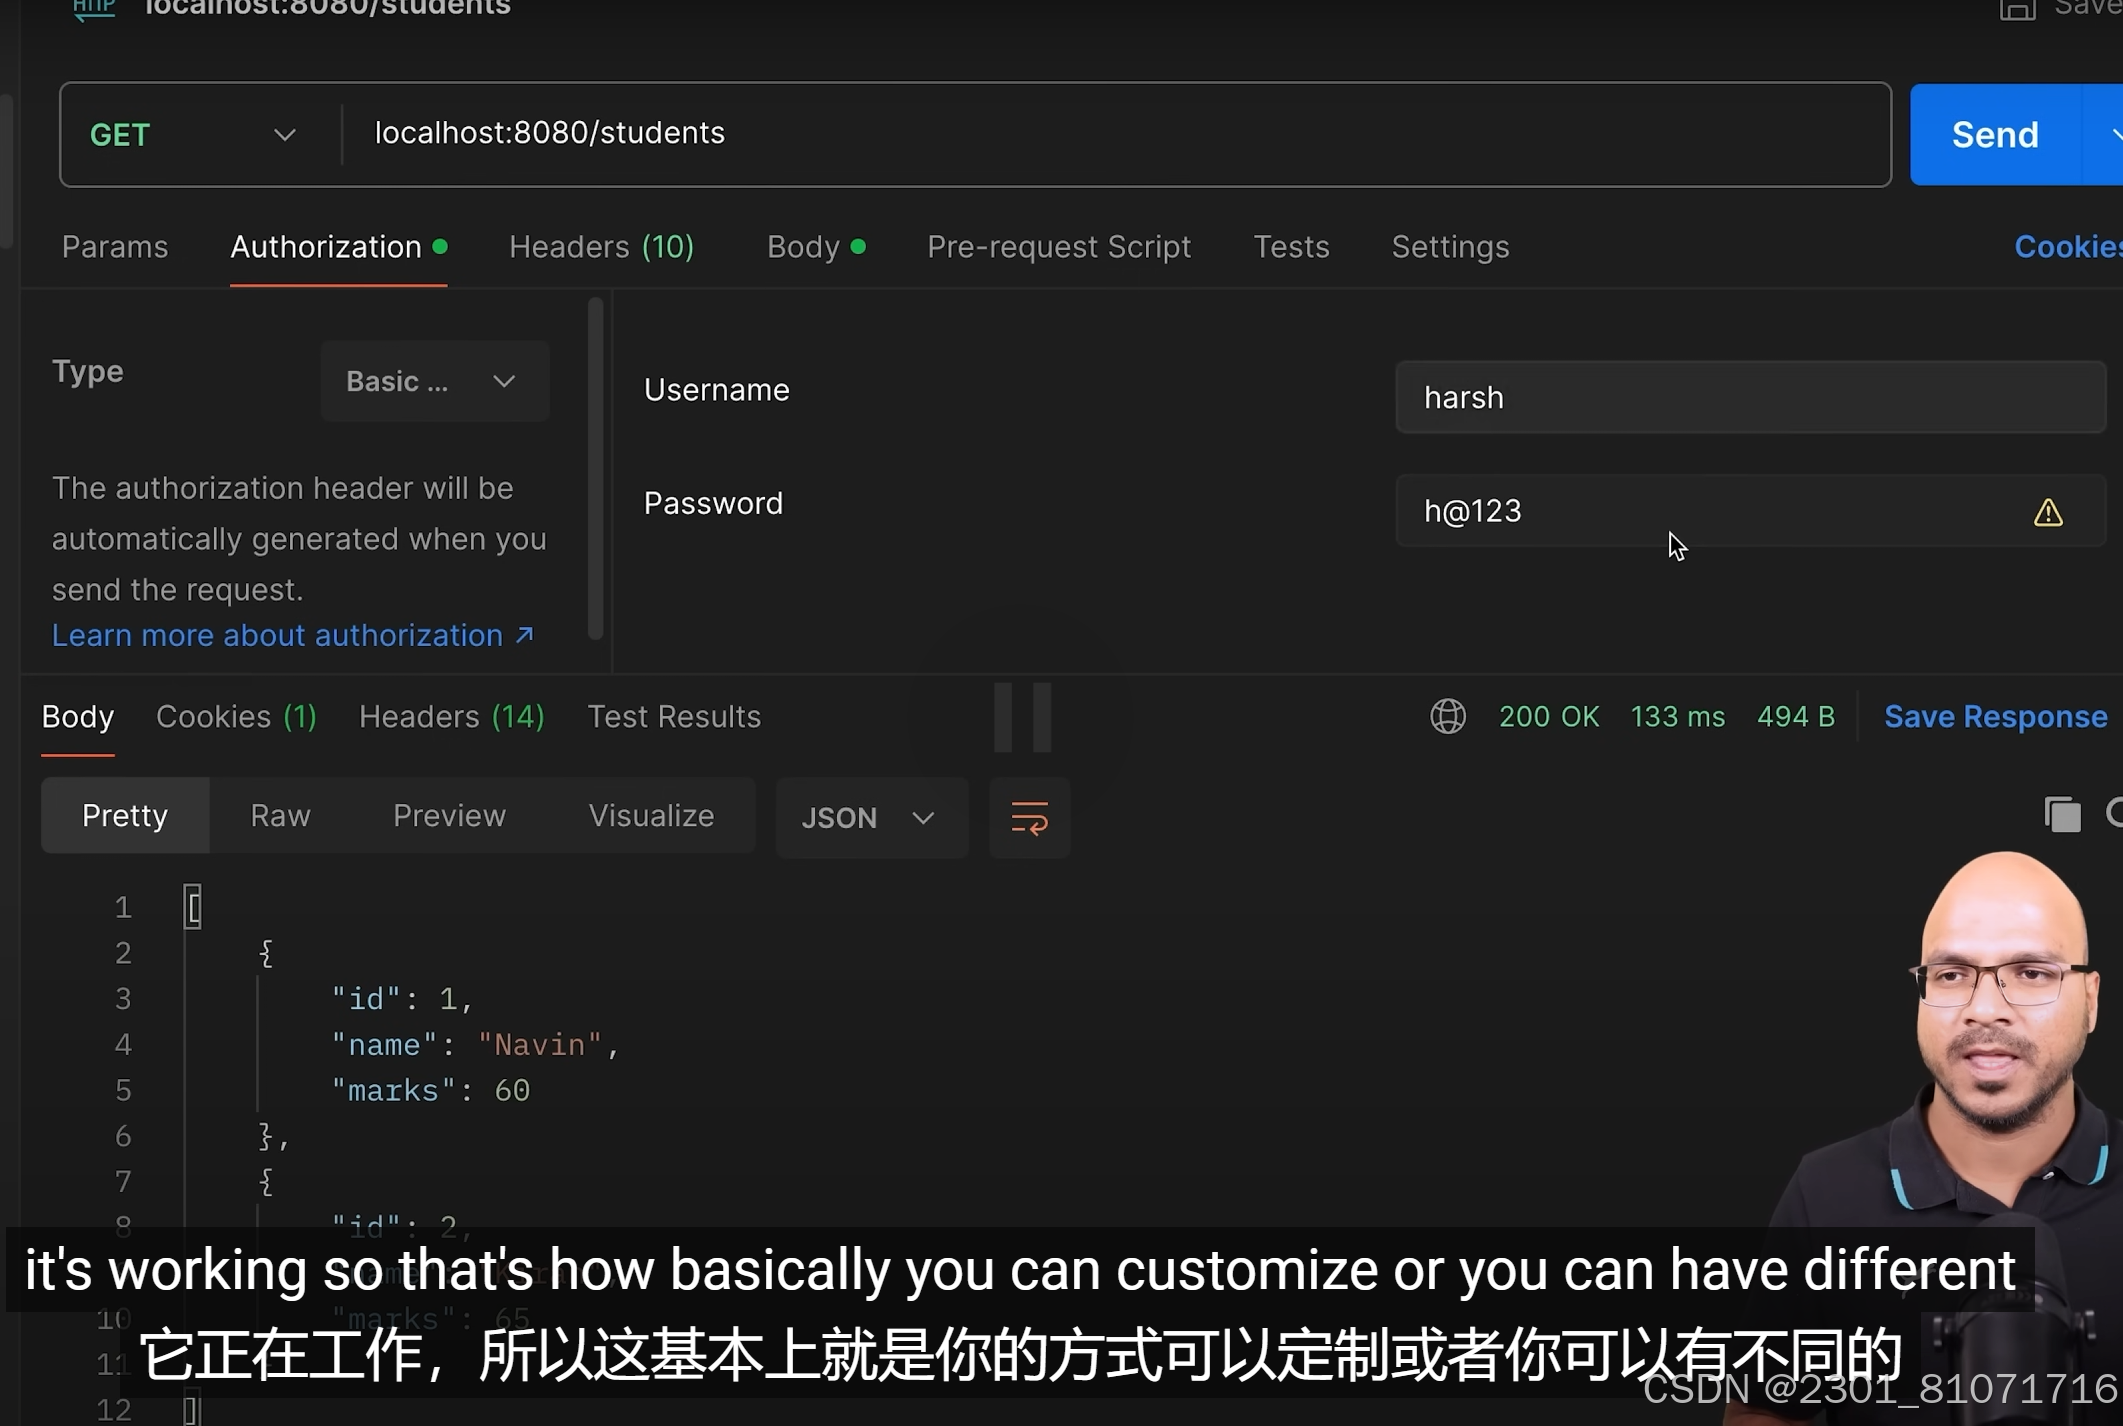The image size is (2123, 1426).
Task: Copy the response body with the copy icon
Action: (x=2061, y=814)
